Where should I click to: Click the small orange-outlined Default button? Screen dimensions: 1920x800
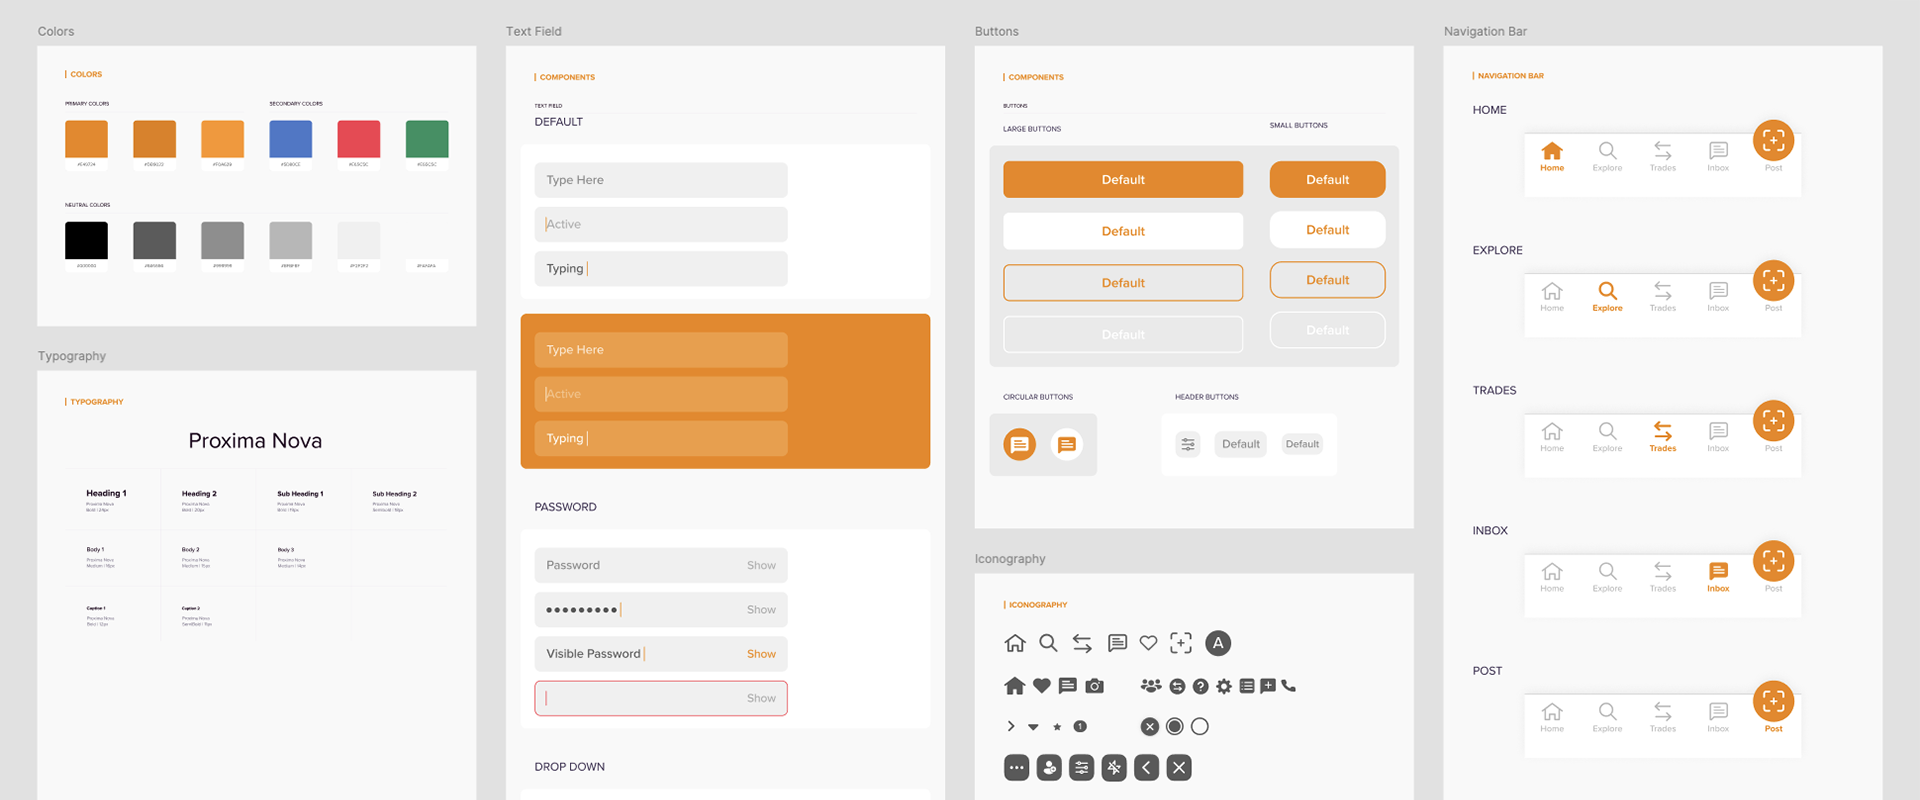[x=1327, y=280]
